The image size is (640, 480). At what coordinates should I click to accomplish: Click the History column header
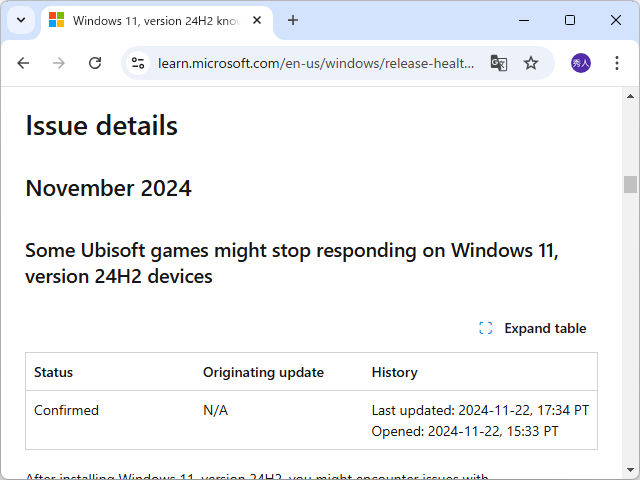(x=395, y=372)
